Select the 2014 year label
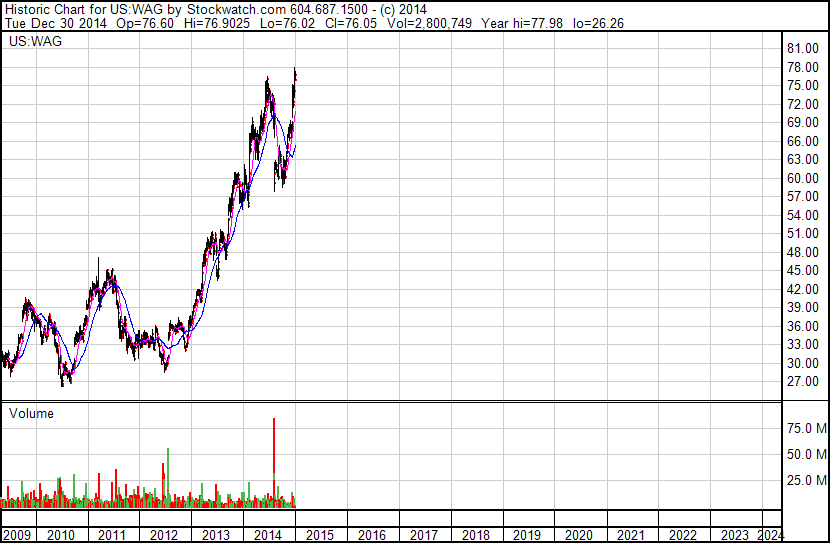The width and height of the screenshot is (830, 543). pos(268,535)
